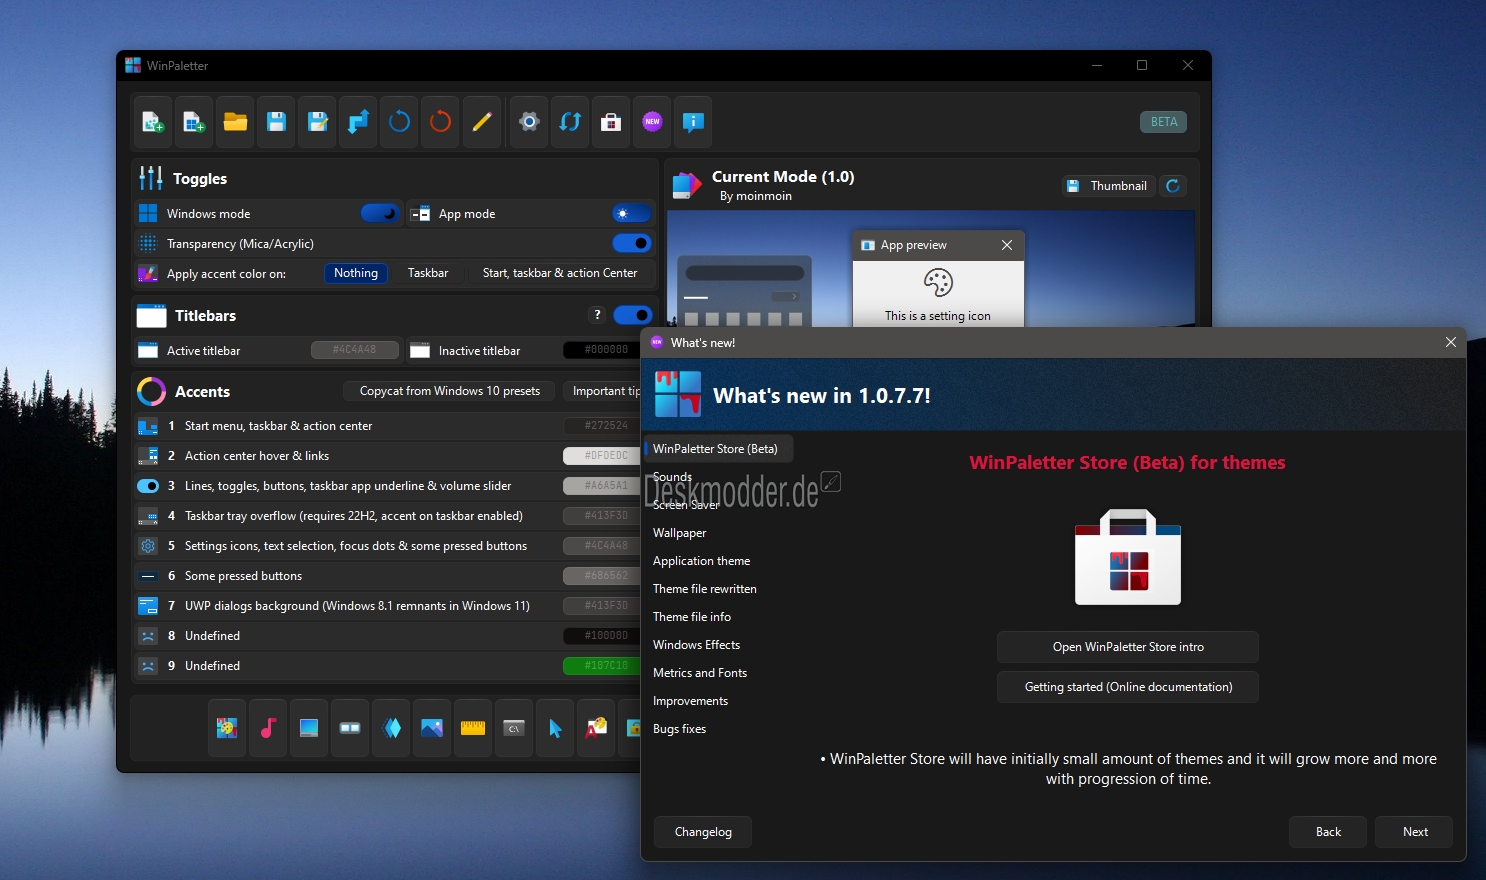1486x880 pixels.
Task: Open theme file with yellow folder icon
Action: click(x=235, y=122)
